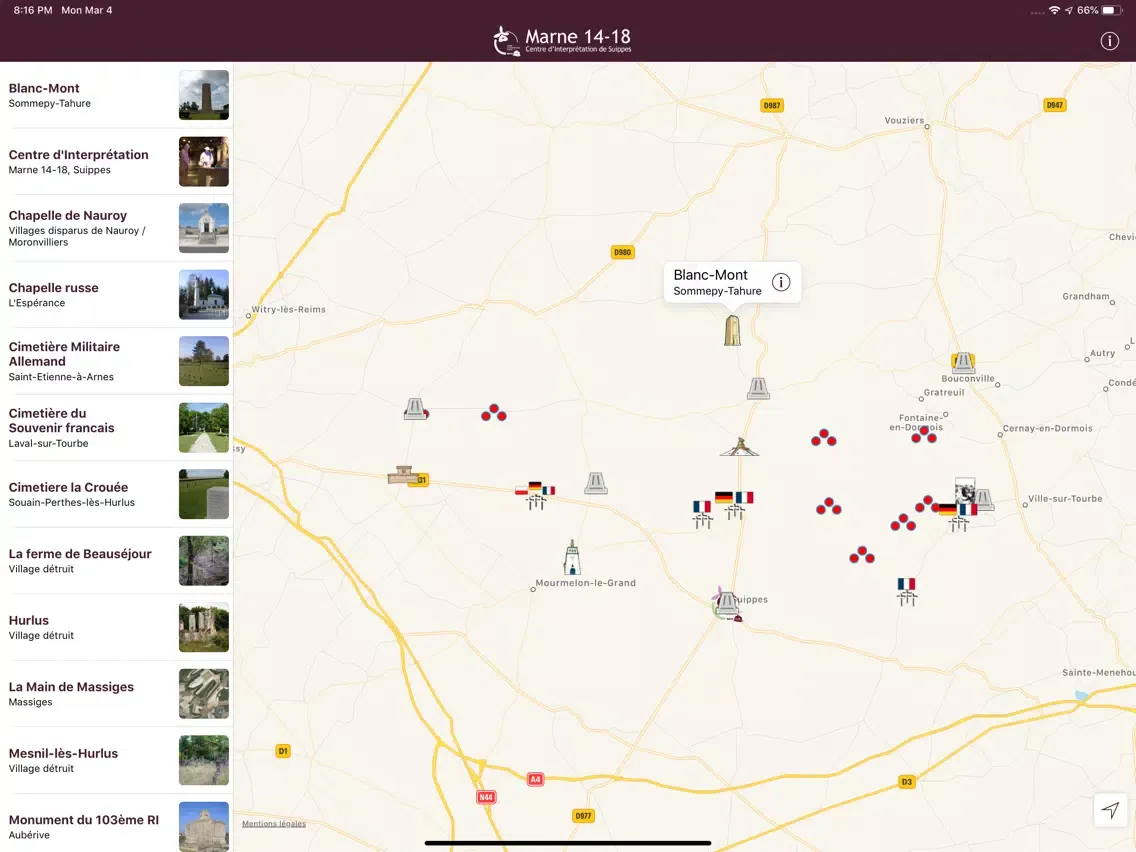Tap red dots cluster near Witry-lès-Reims
Image resolution: width=1136 pixels, height=852 pixels.
(493, 412)
